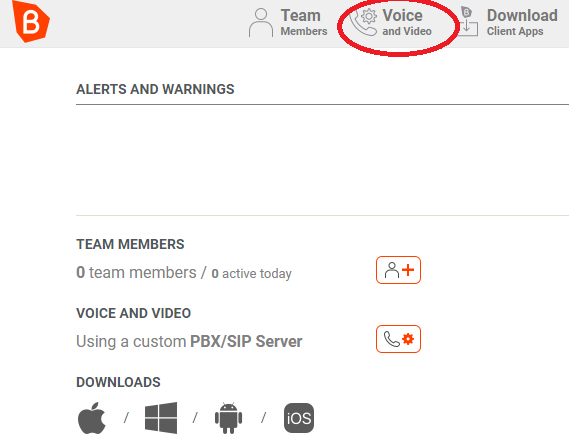Image resolution: width=569 pixels, height=446 pixels.
Task: Open Download Client Apps menu
Action: point(522,22)
